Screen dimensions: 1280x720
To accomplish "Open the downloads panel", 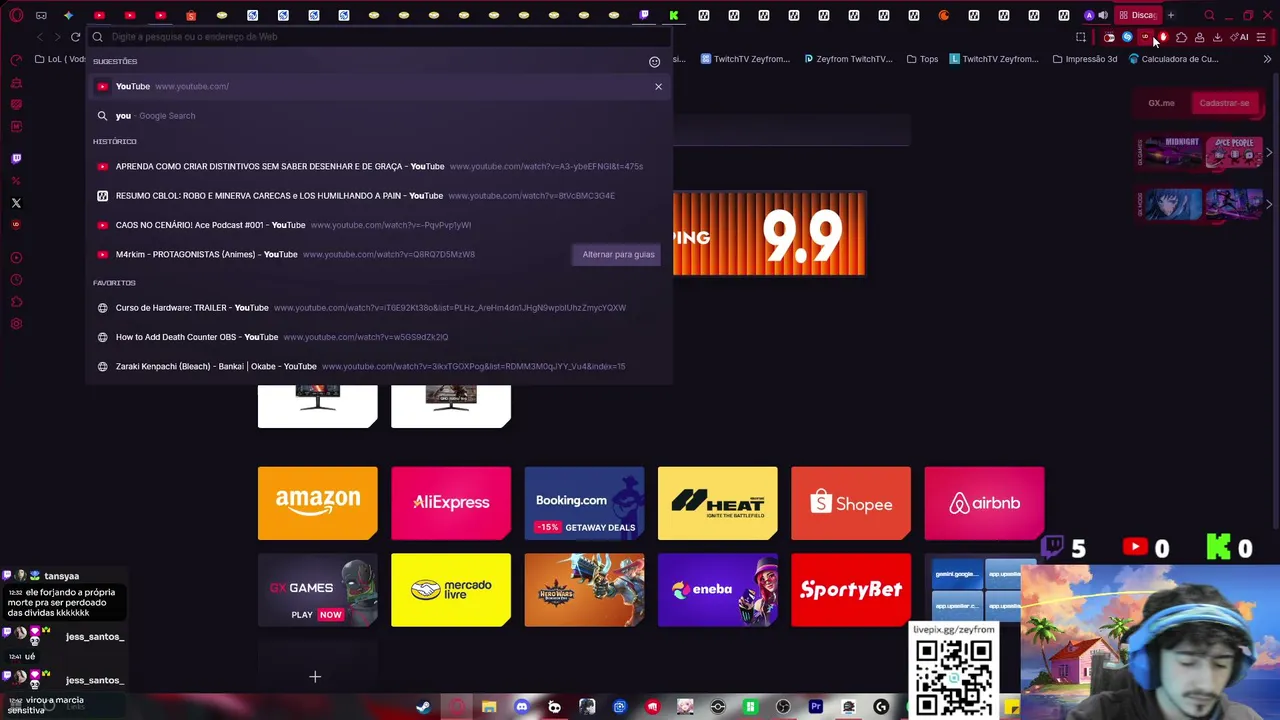I will [x=1217, y=37].
